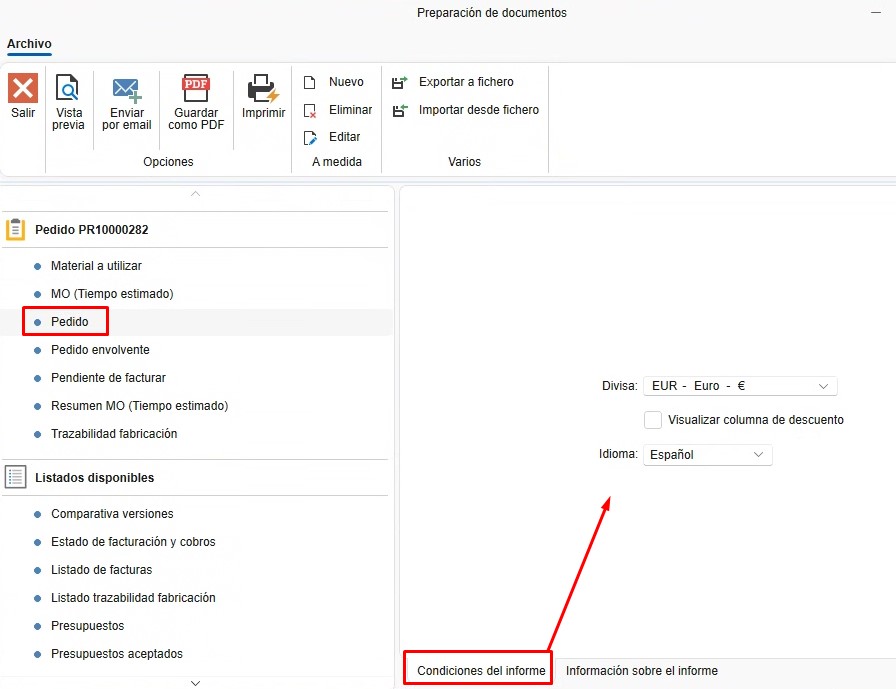Select Presupuestos aceptados listing
This screenshot has height=689, width=896.
(117, 654)
